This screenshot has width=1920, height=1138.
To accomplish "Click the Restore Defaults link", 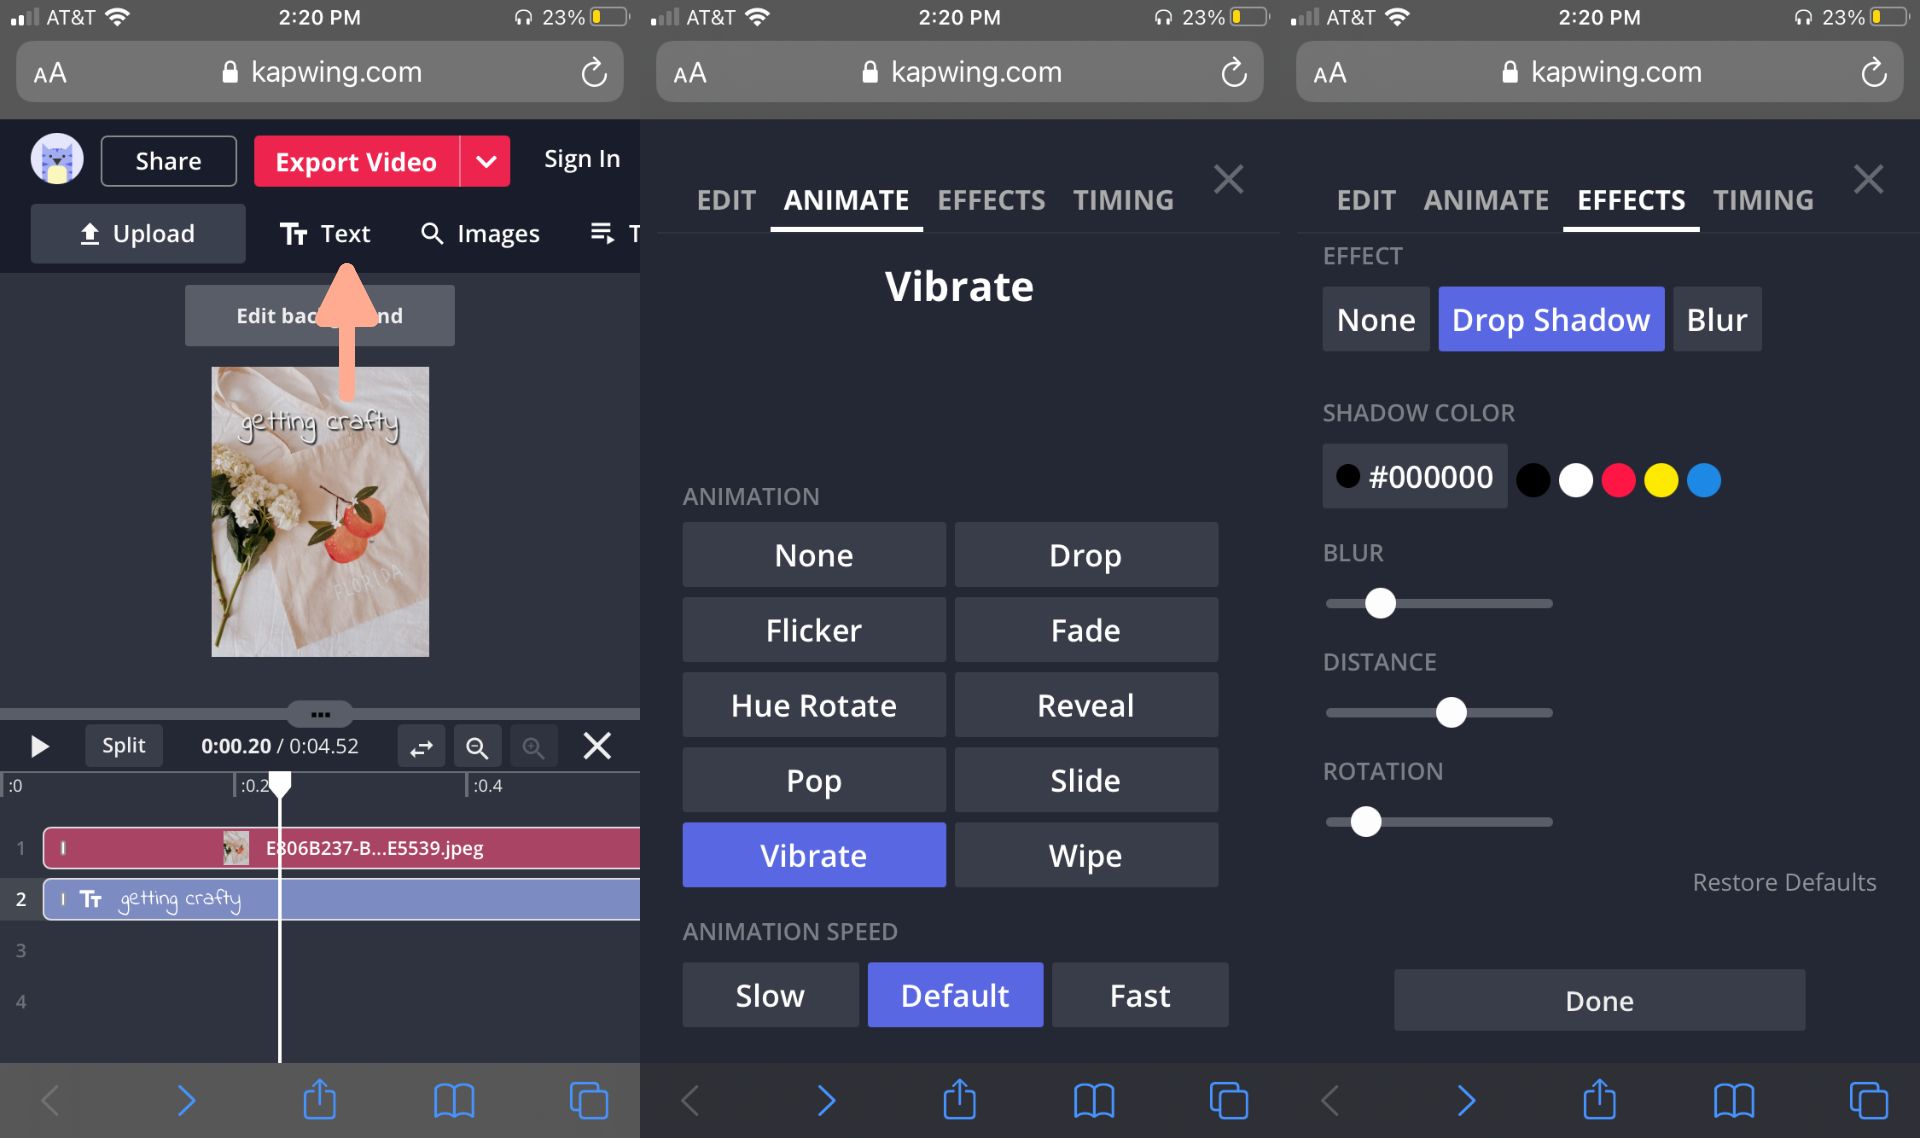I will point(1784,882).
